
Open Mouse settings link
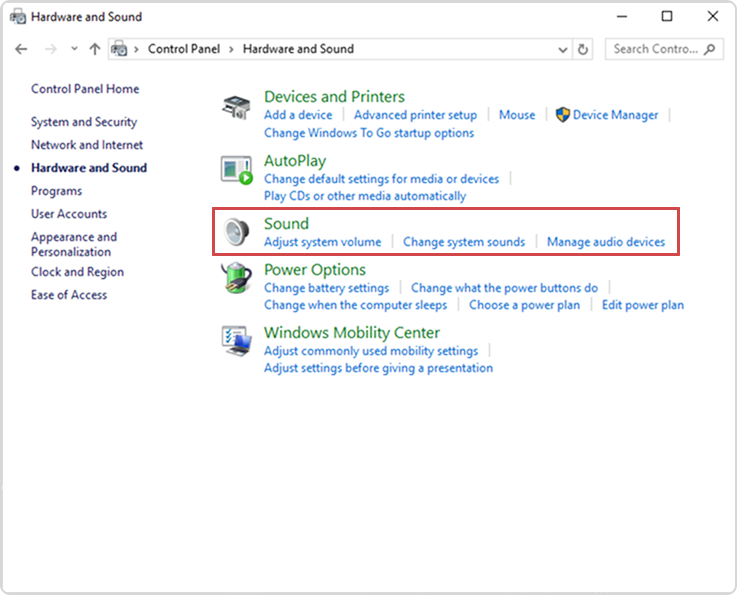(517, 115)
